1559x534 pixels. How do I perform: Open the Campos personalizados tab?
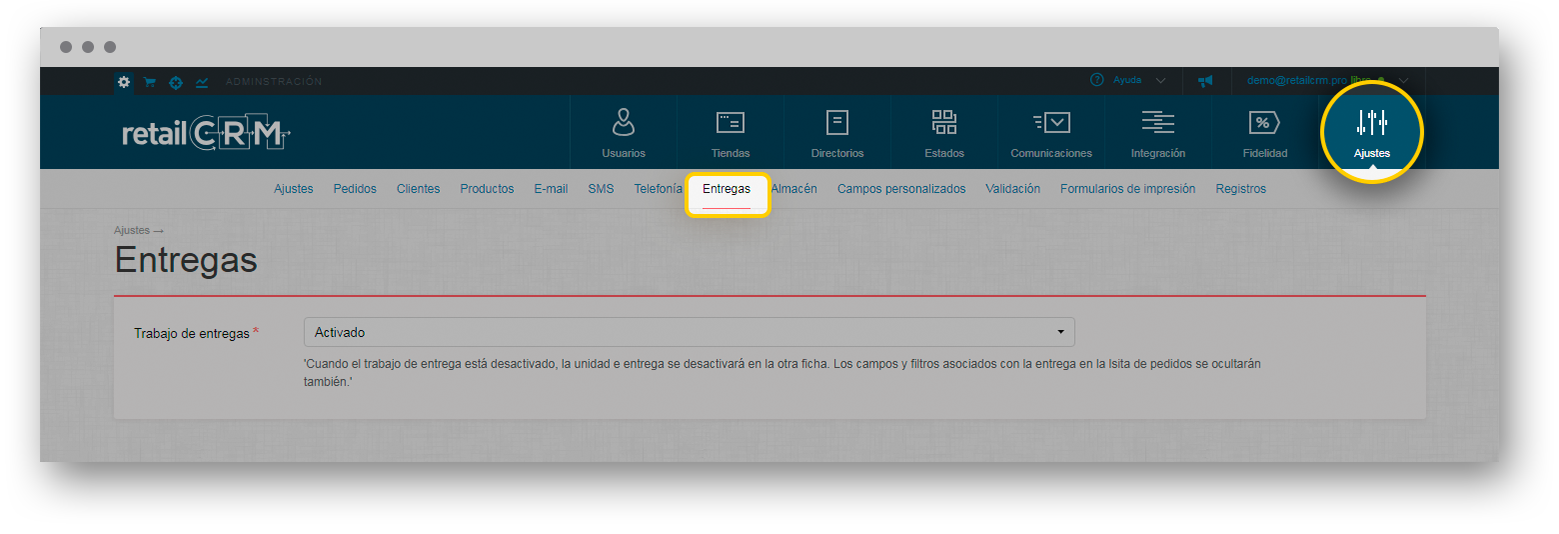tap(901, 189)
